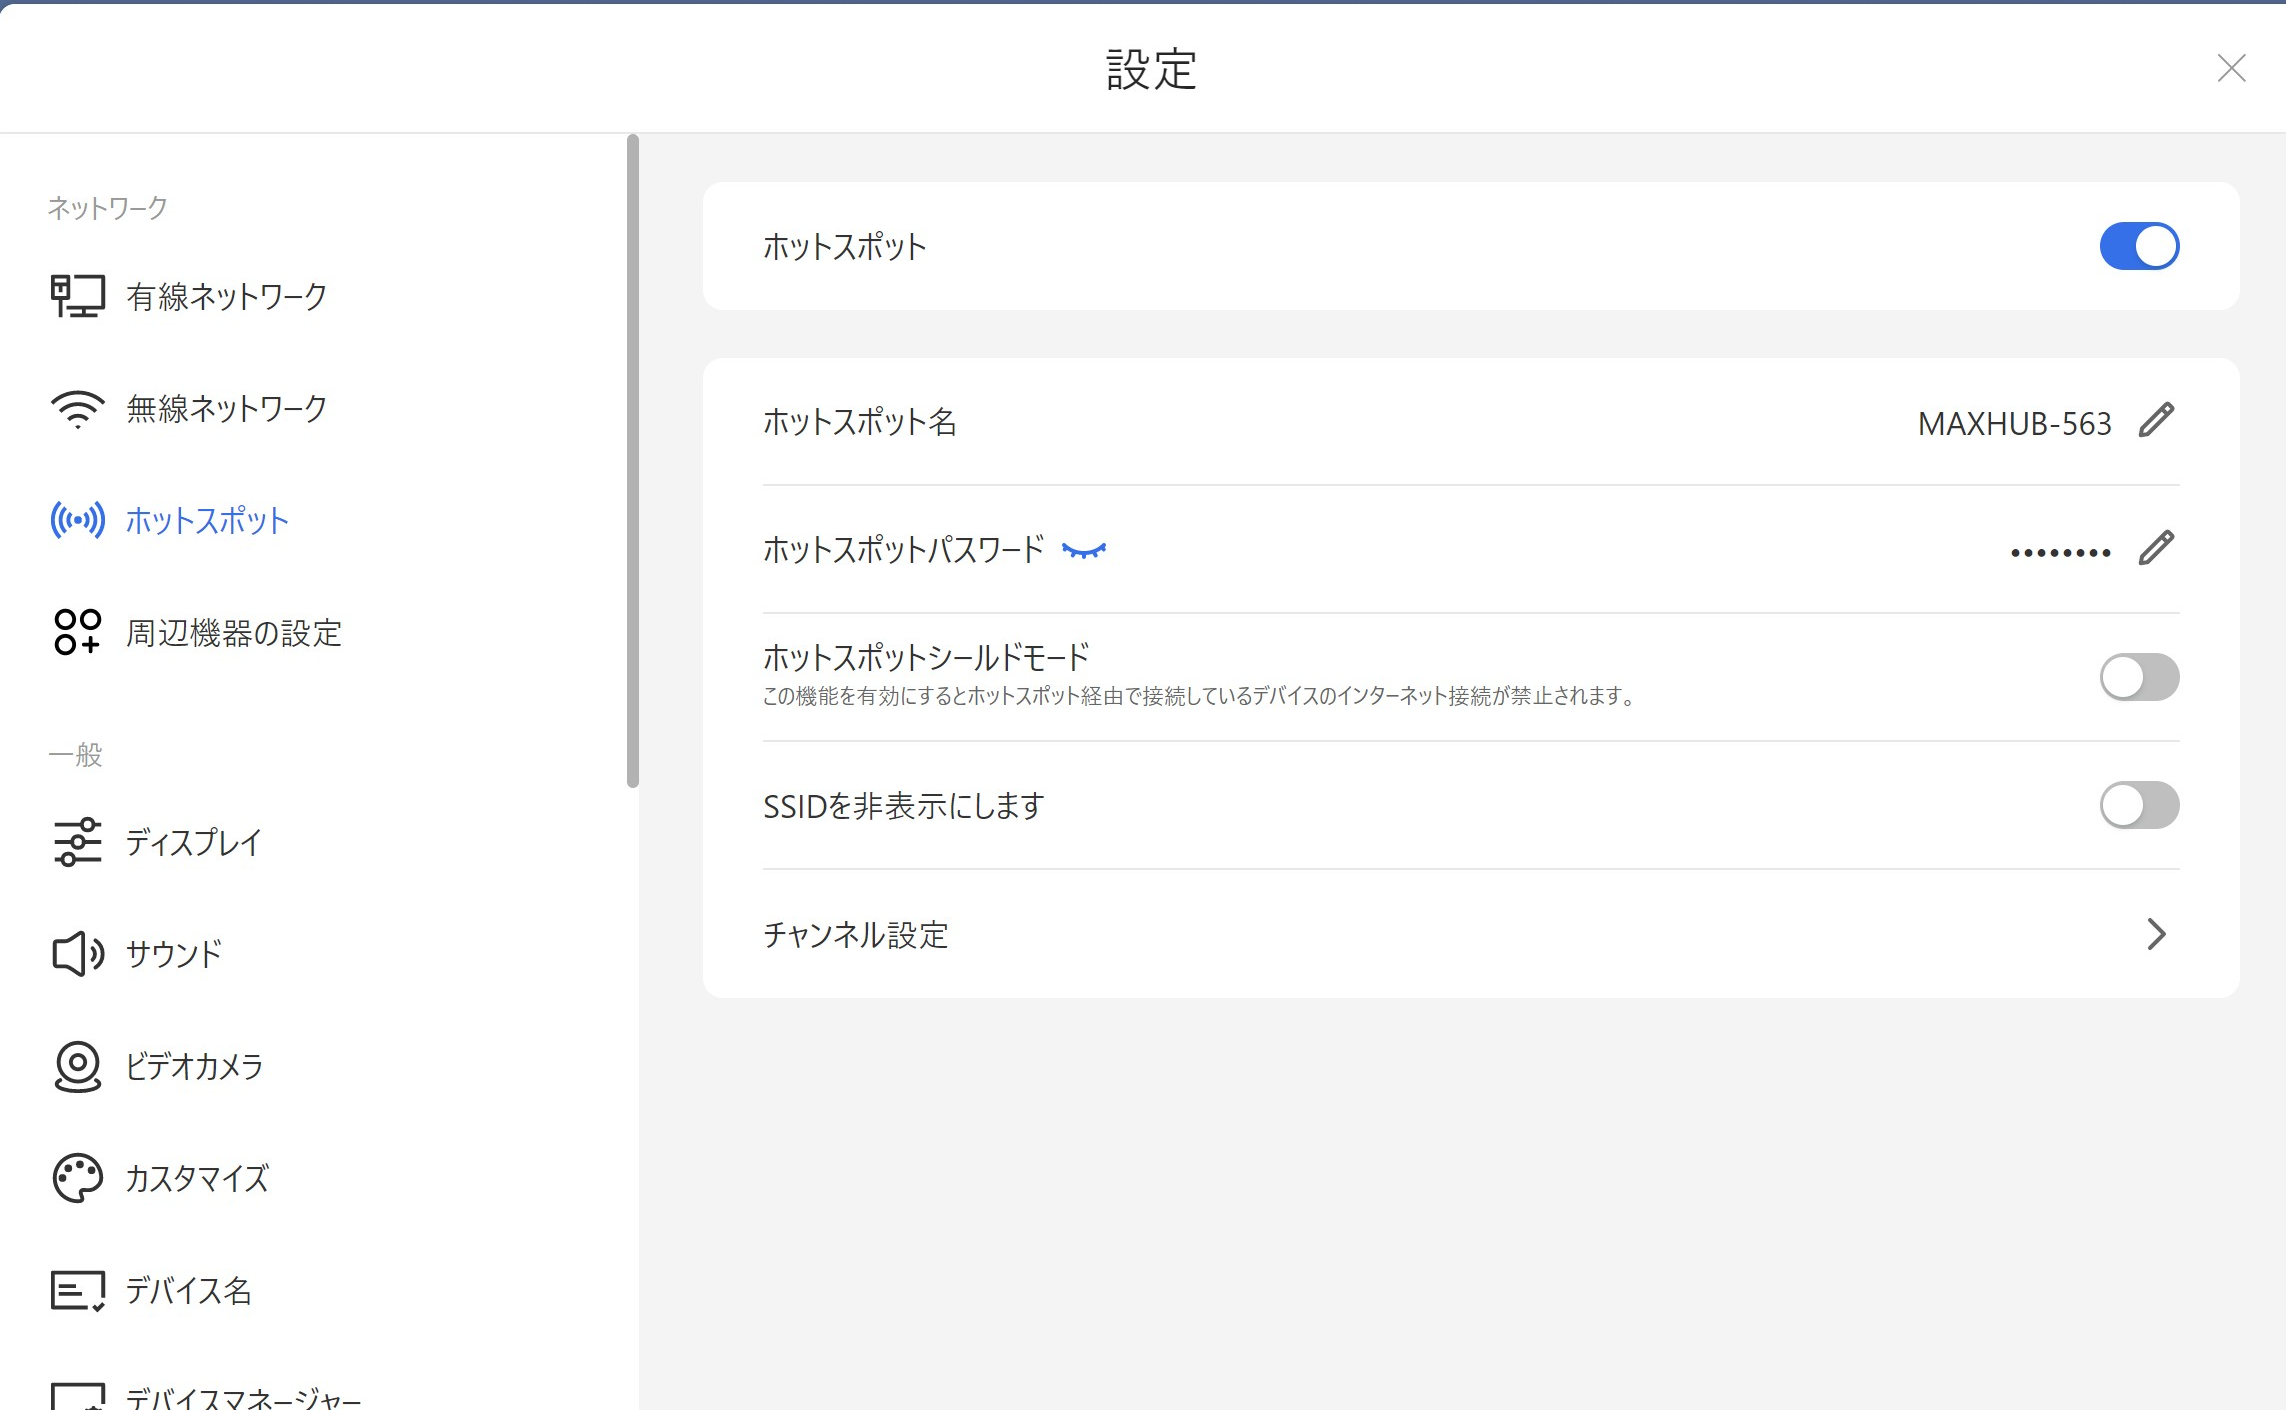Click the sound speaker icon

77,954
